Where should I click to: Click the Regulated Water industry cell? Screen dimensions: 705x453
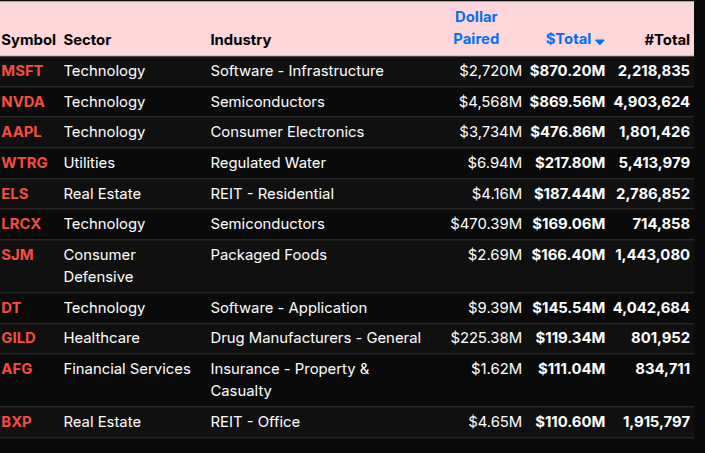[268, 162]
